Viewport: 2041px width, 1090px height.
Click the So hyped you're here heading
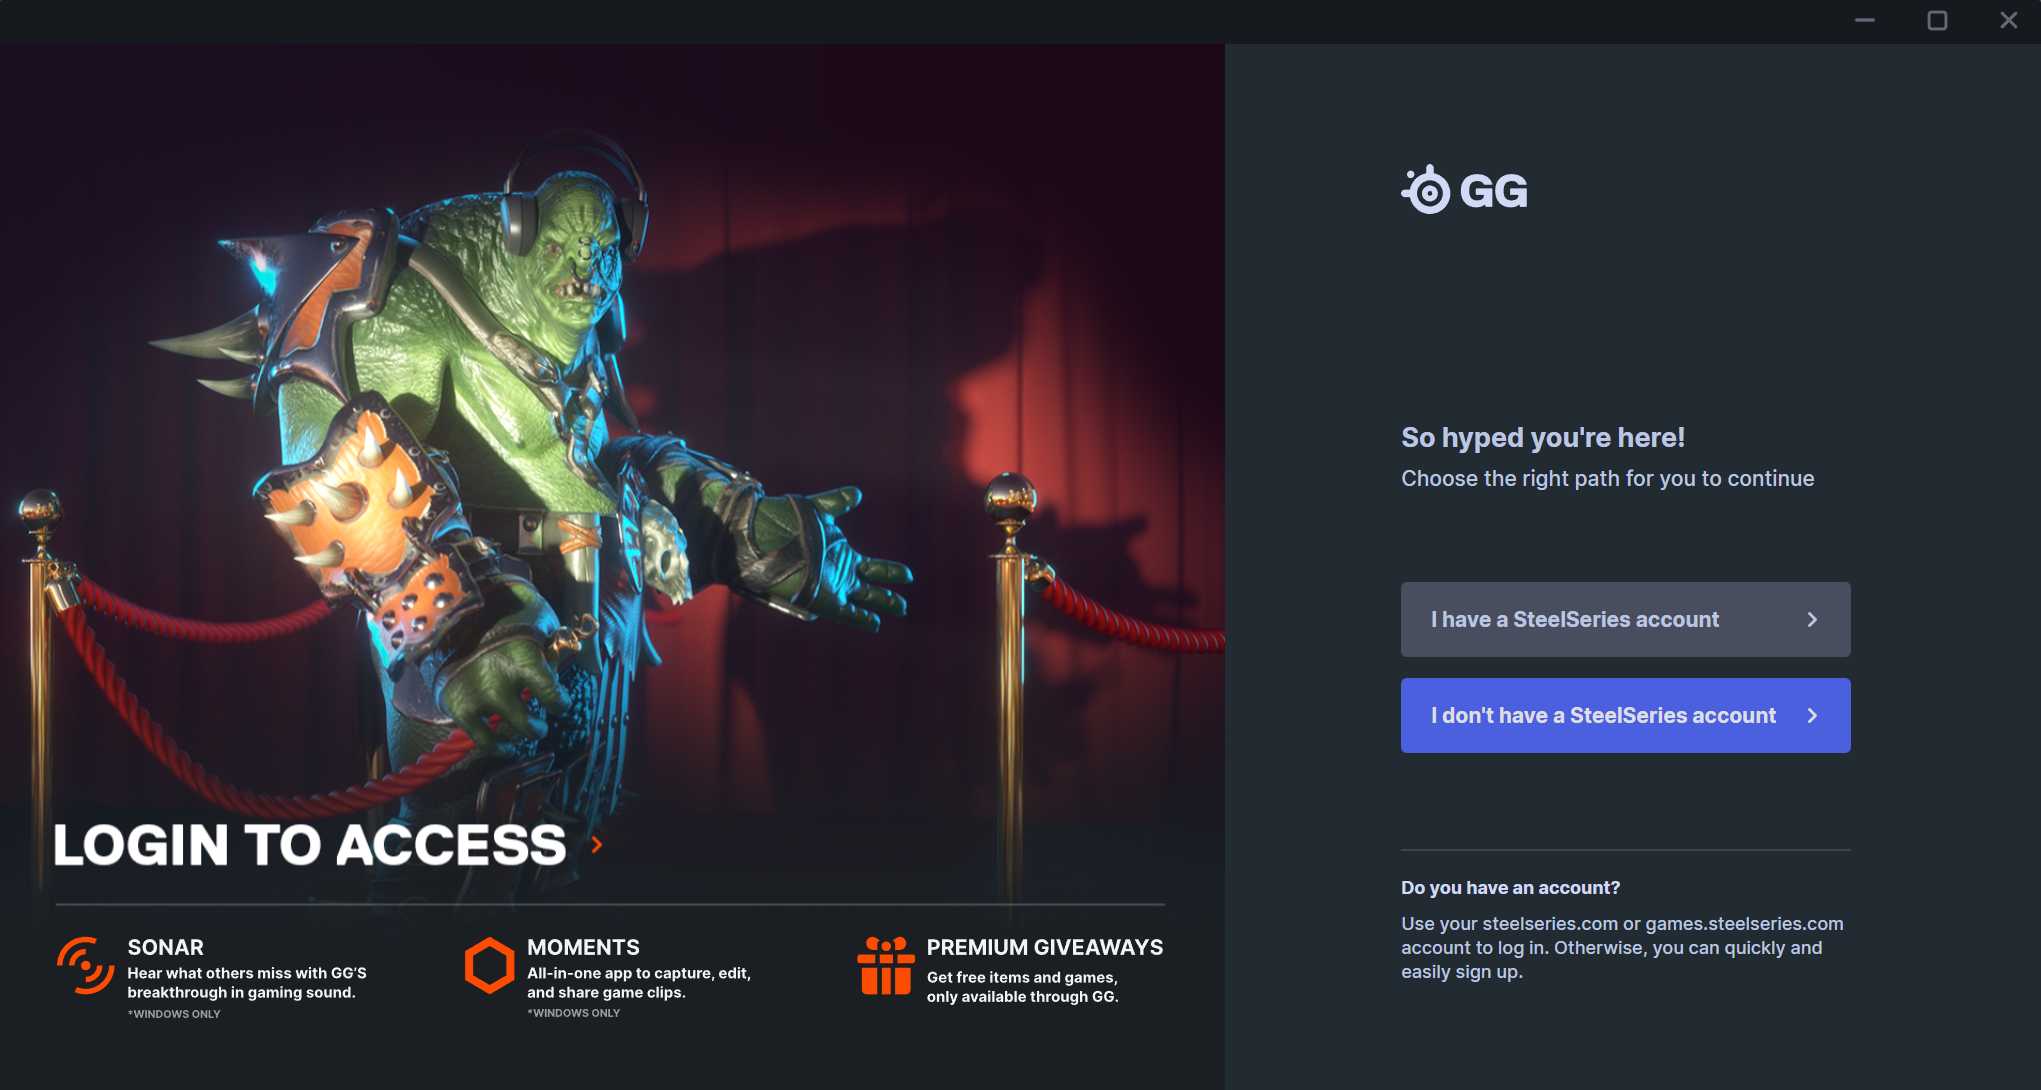pos(1543,437)
